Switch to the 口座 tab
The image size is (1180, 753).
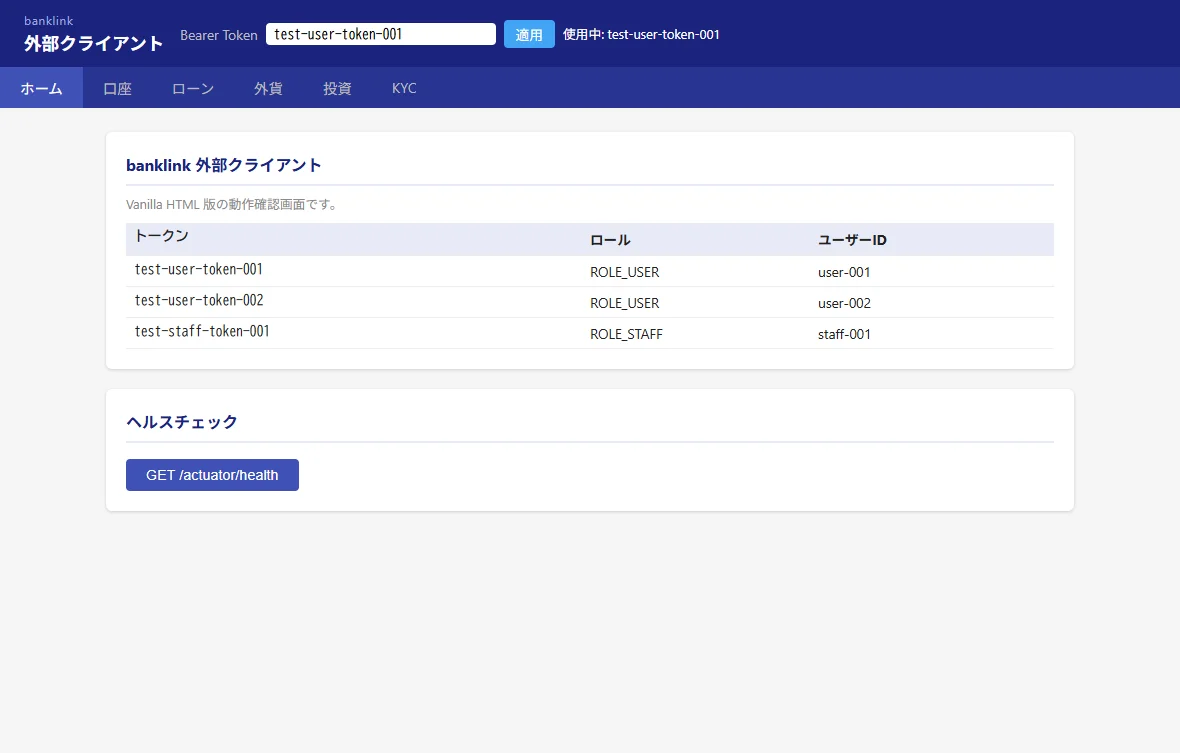pos(117,88)
